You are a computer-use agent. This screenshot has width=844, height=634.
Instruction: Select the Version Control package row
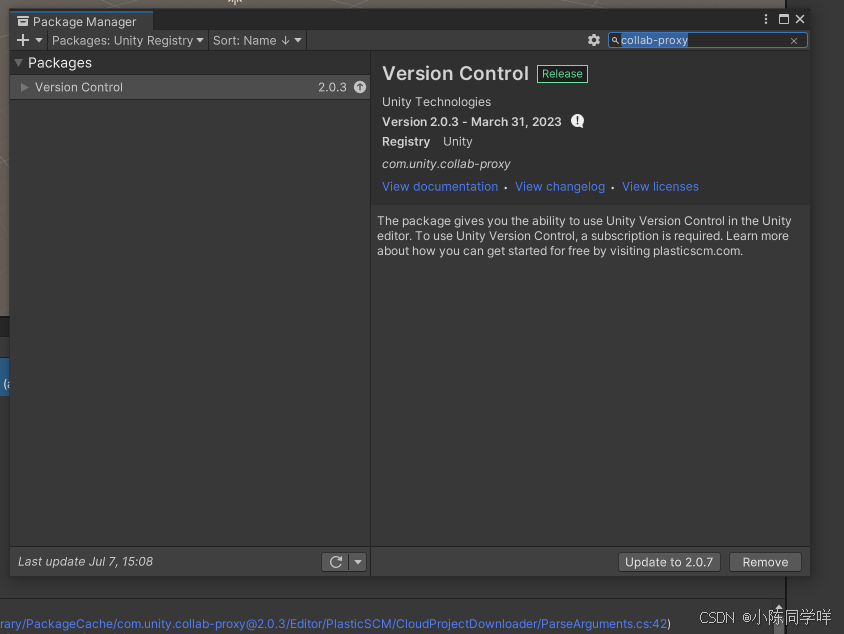click(189, 87)
